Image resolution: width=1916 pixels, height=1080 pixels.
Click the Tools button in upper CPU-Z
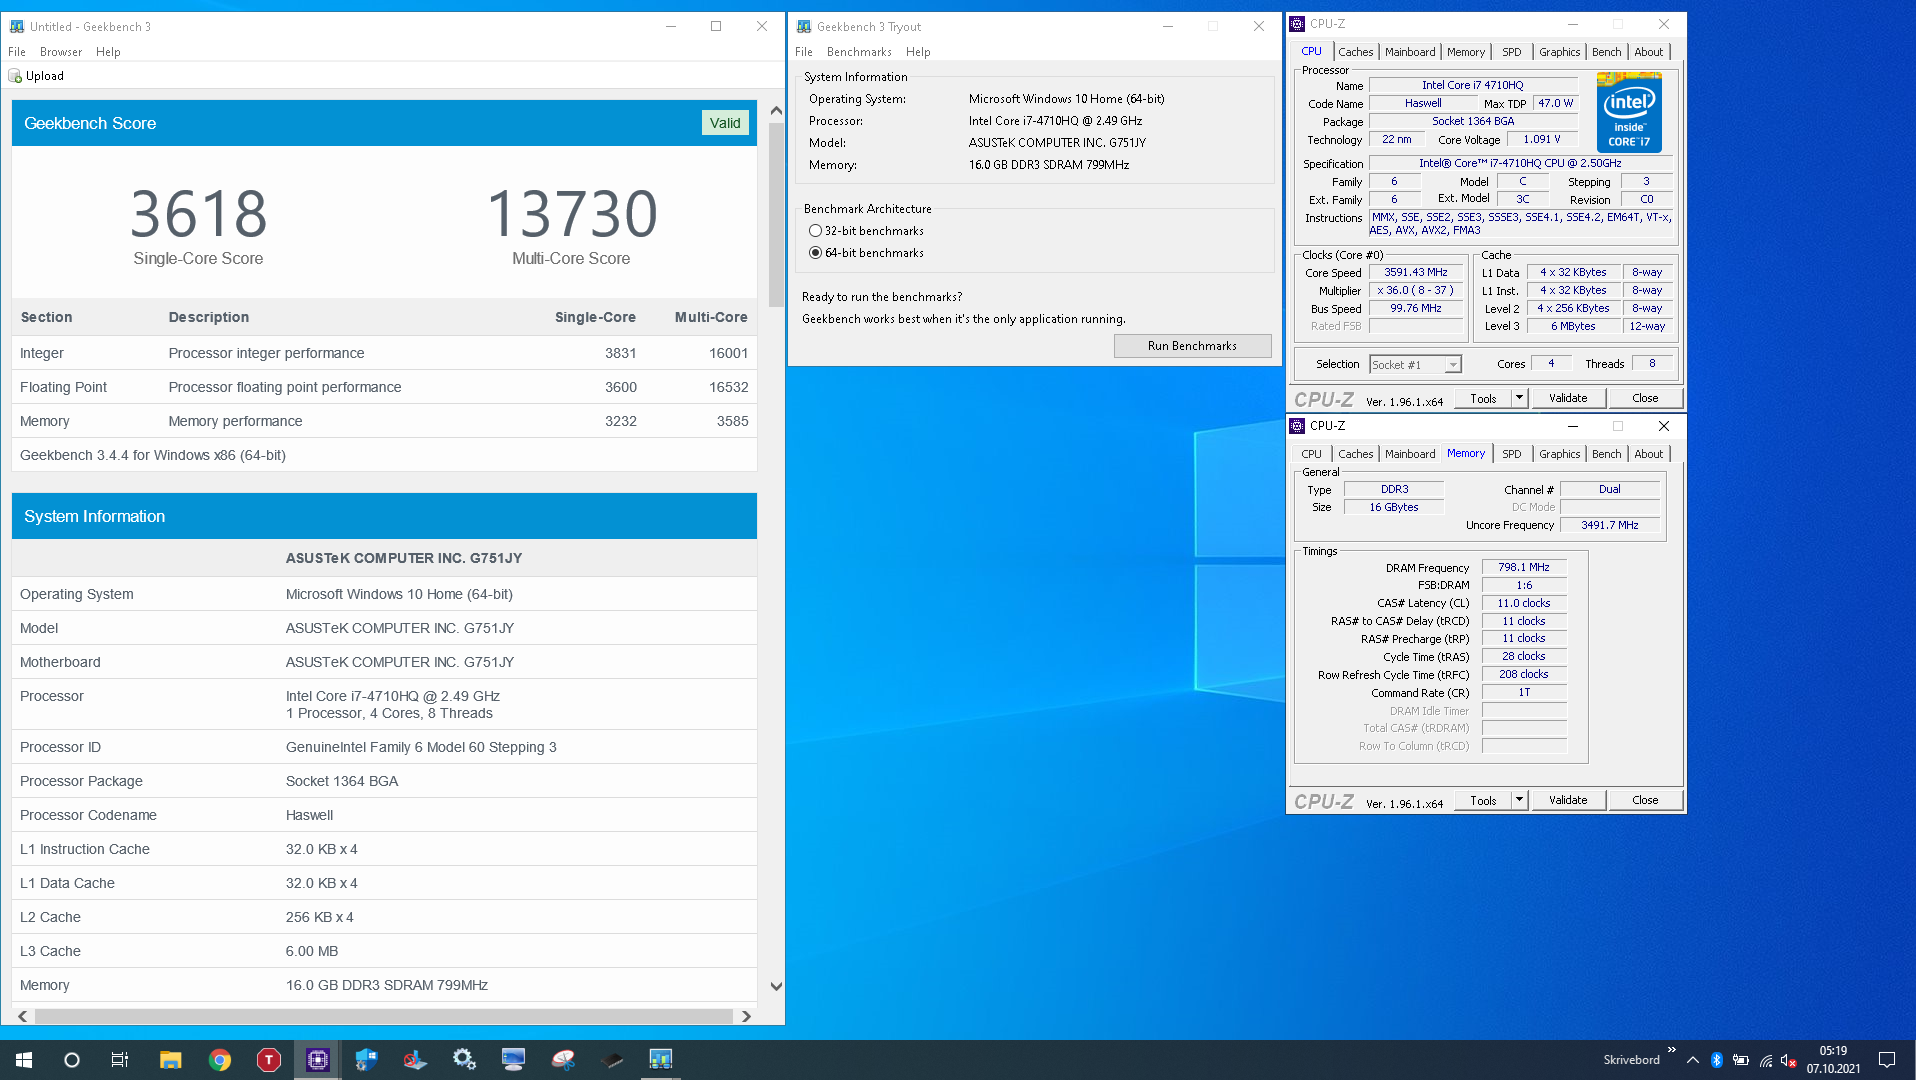1484,398
